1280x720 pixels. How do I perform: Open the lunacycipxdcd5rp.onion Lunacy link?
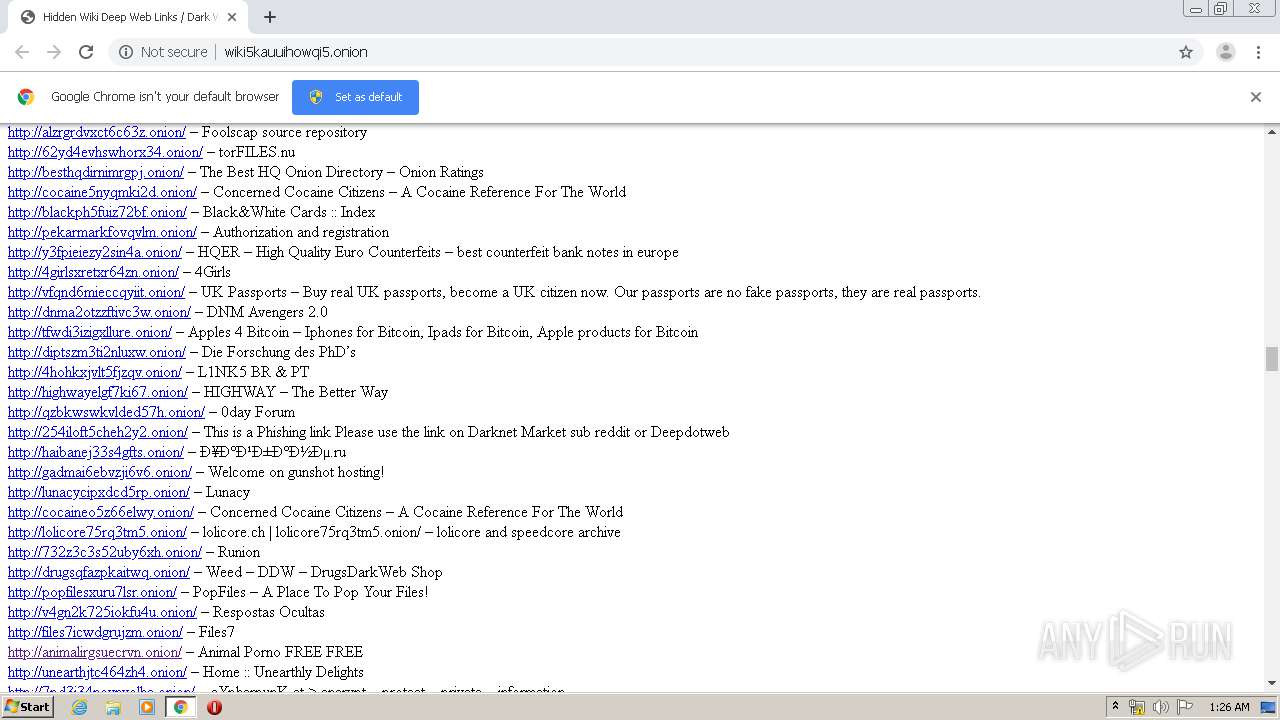pyautogui.click(x=99, y=492)
